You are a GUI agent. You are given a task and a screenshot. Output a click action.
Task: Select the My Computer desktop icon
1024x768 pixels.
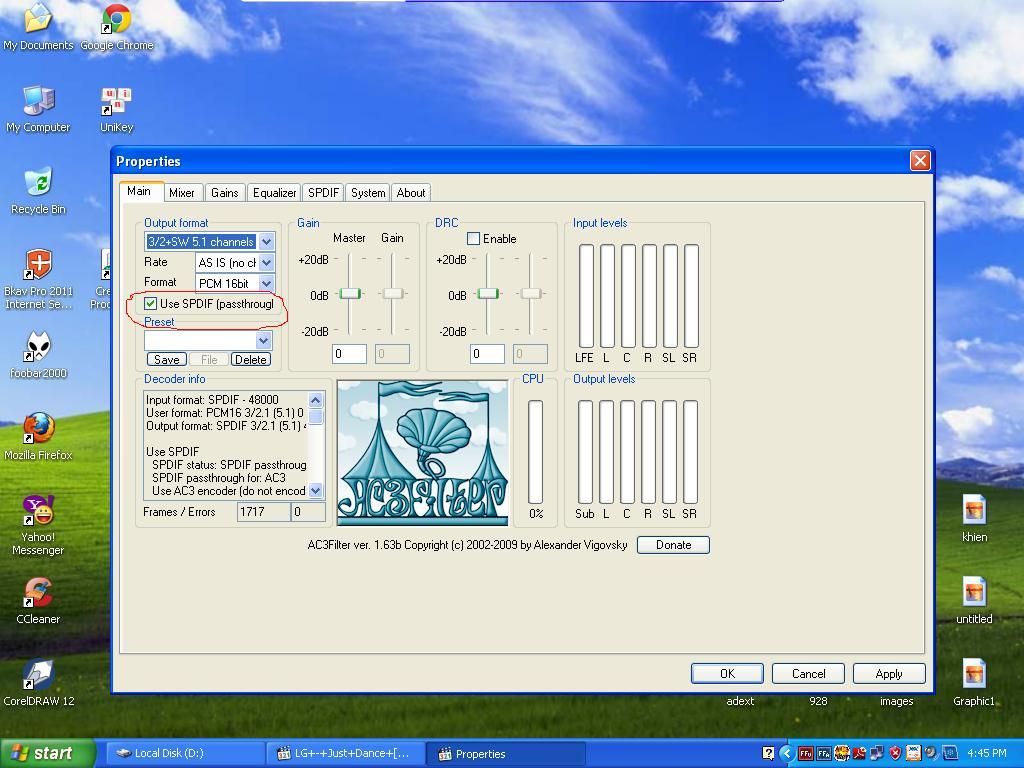coord(38,109)
